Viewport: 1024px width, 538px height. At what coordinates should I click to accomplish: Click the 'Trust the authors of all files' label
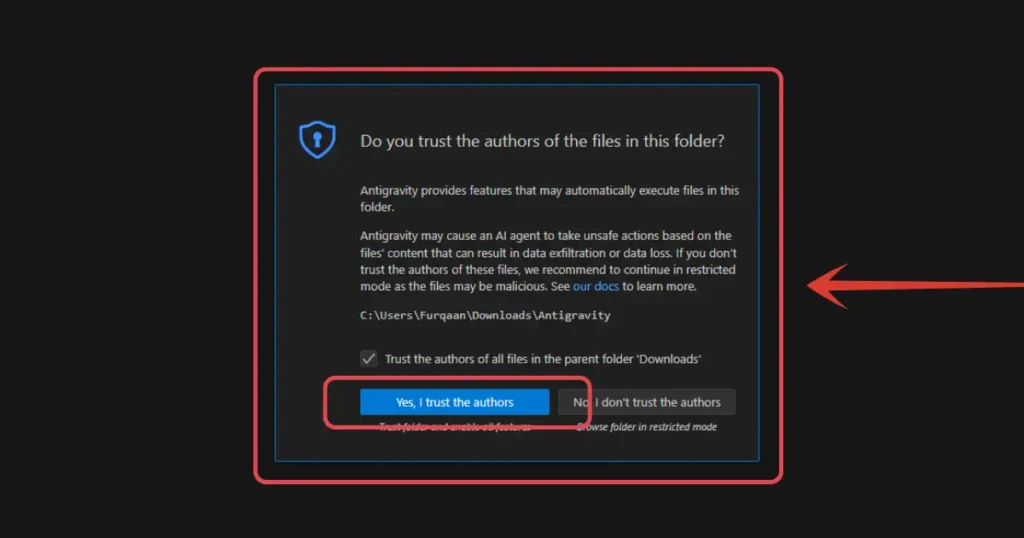[543, 359]
